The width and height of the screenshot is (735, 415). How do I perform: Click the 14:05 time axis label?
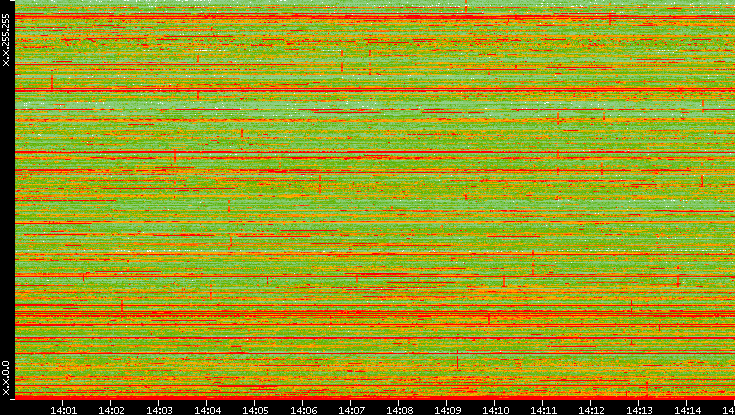tap(255, 410)
